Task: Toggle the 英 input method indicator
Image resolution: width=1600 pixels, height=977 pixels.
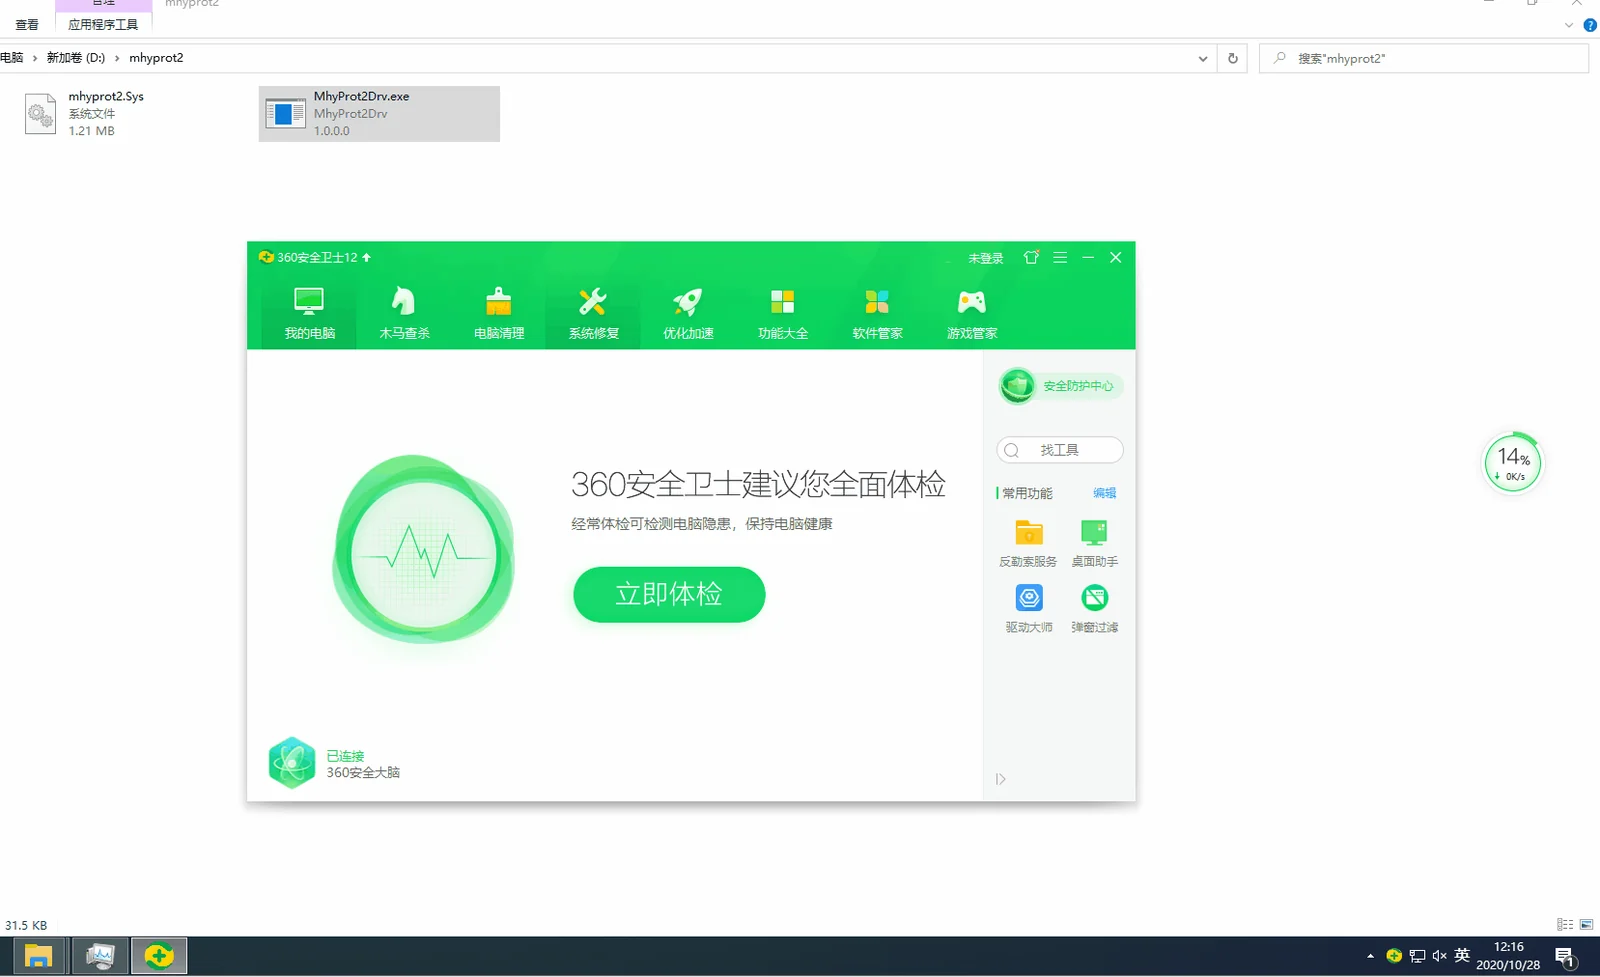Action: coord(1463,956)
